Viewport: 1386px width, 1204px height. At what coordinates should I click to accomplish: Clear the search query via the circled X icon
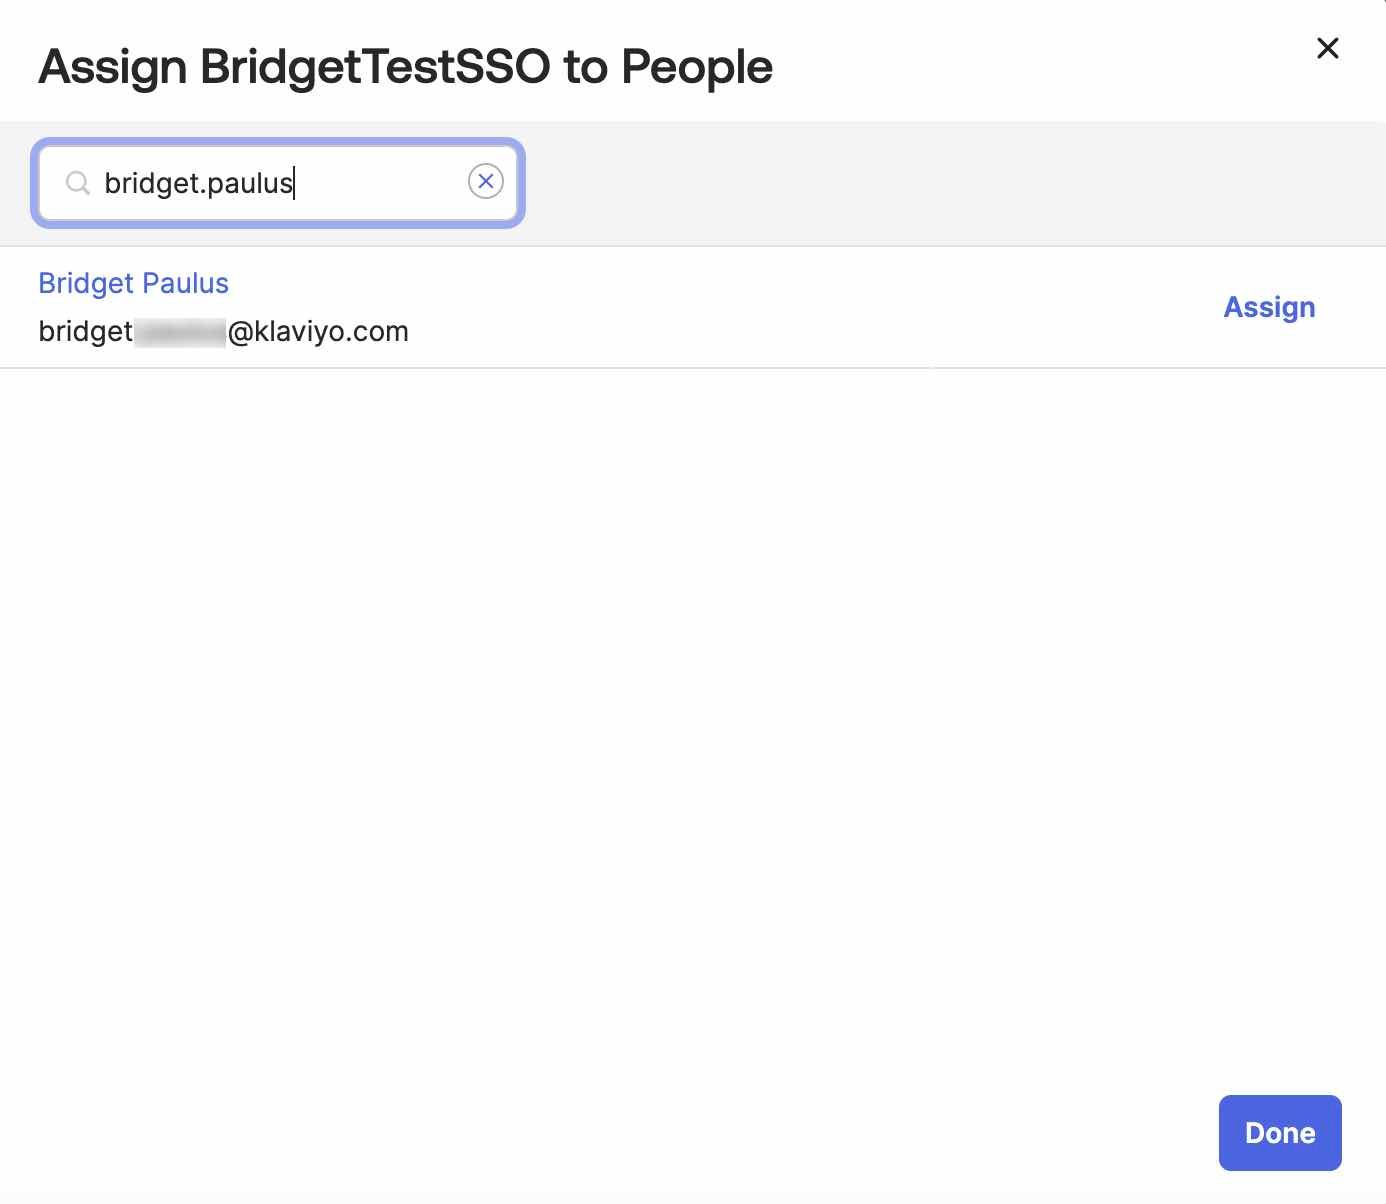(x=486, y=181)
